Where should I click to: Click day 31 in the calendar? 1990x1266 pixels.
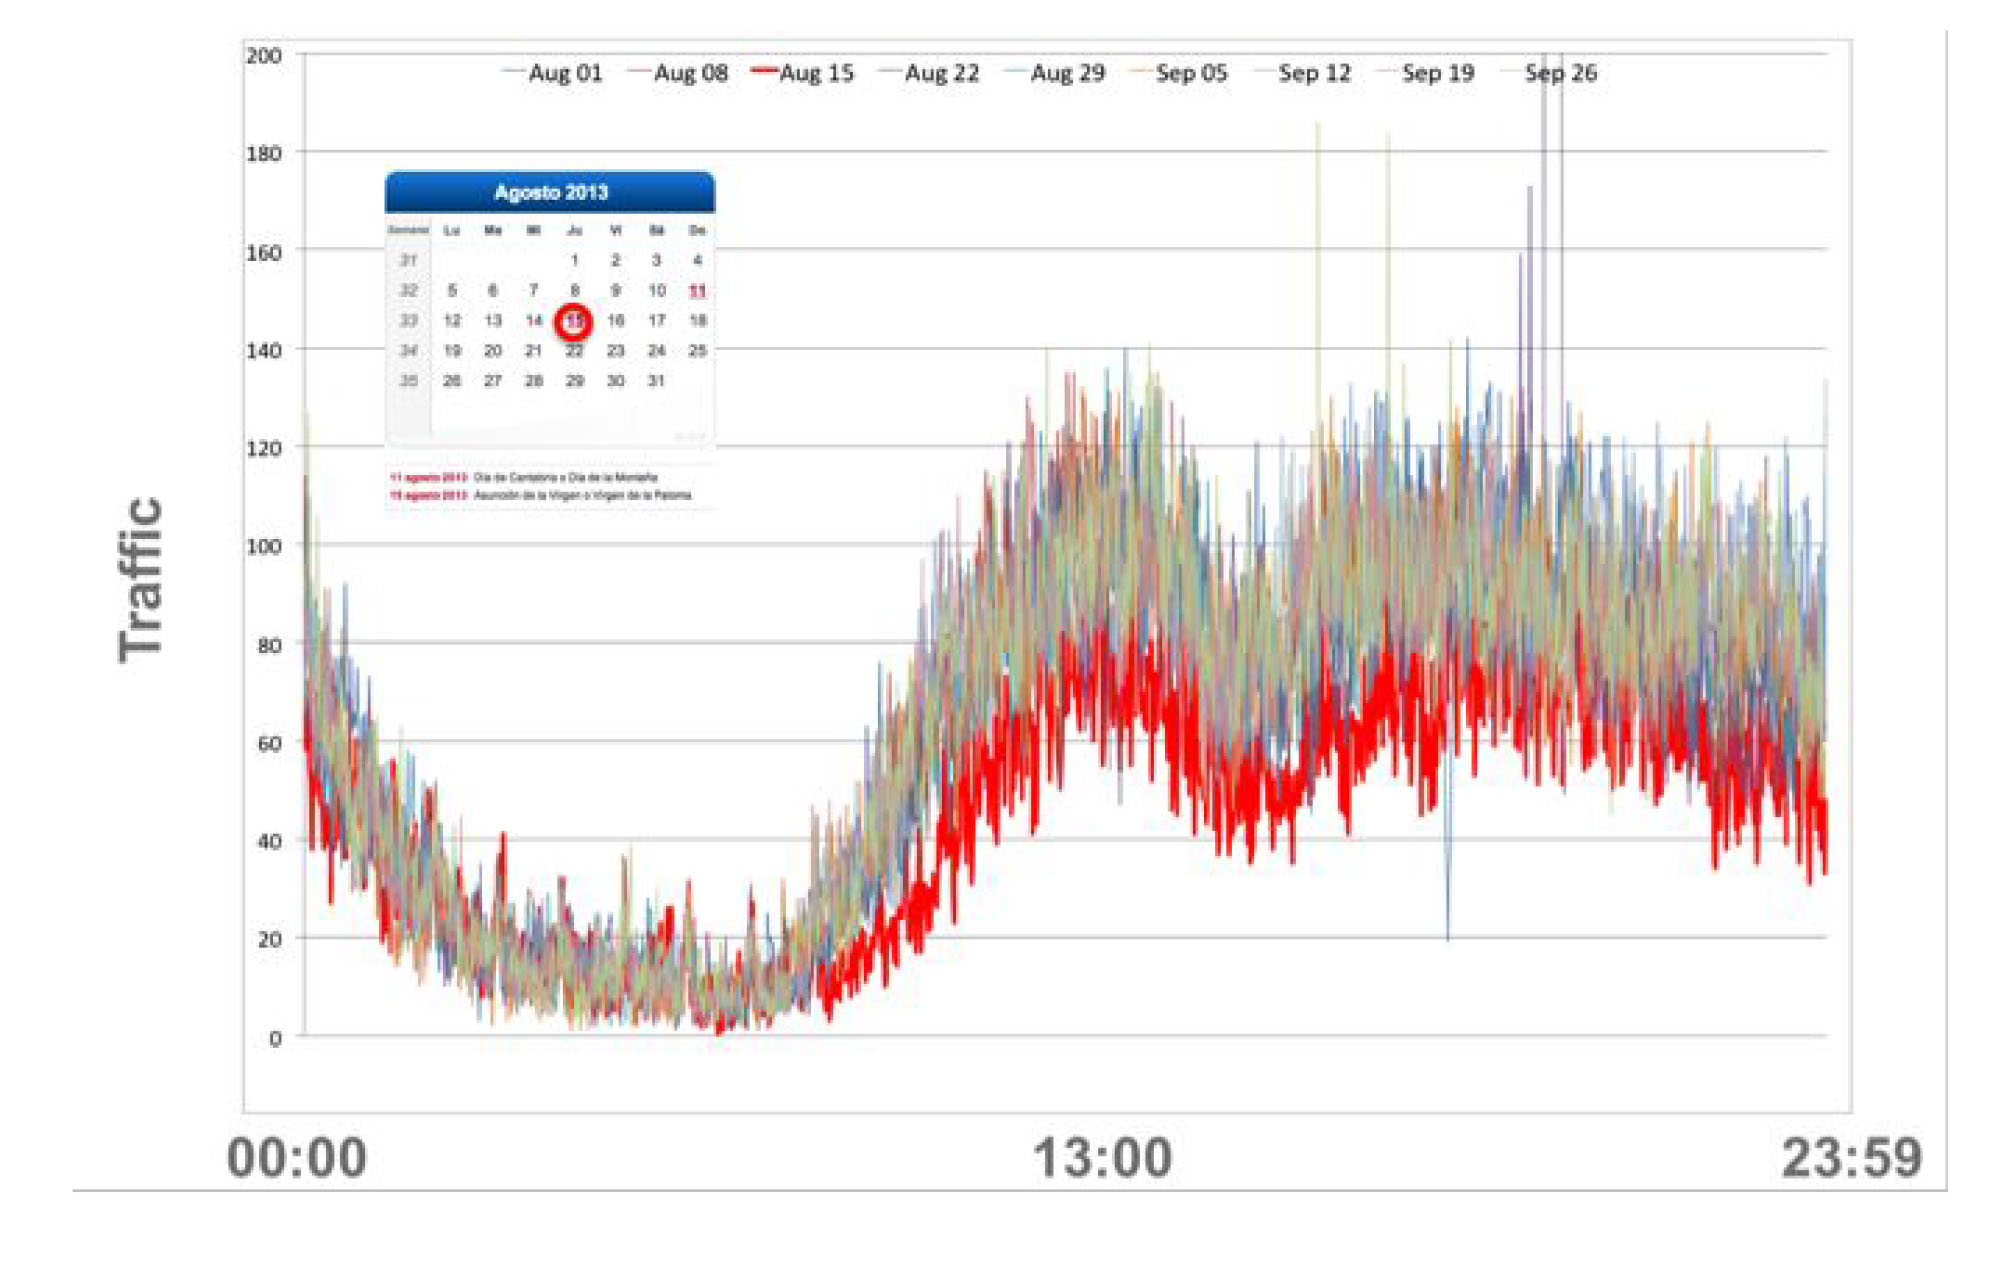656,381
